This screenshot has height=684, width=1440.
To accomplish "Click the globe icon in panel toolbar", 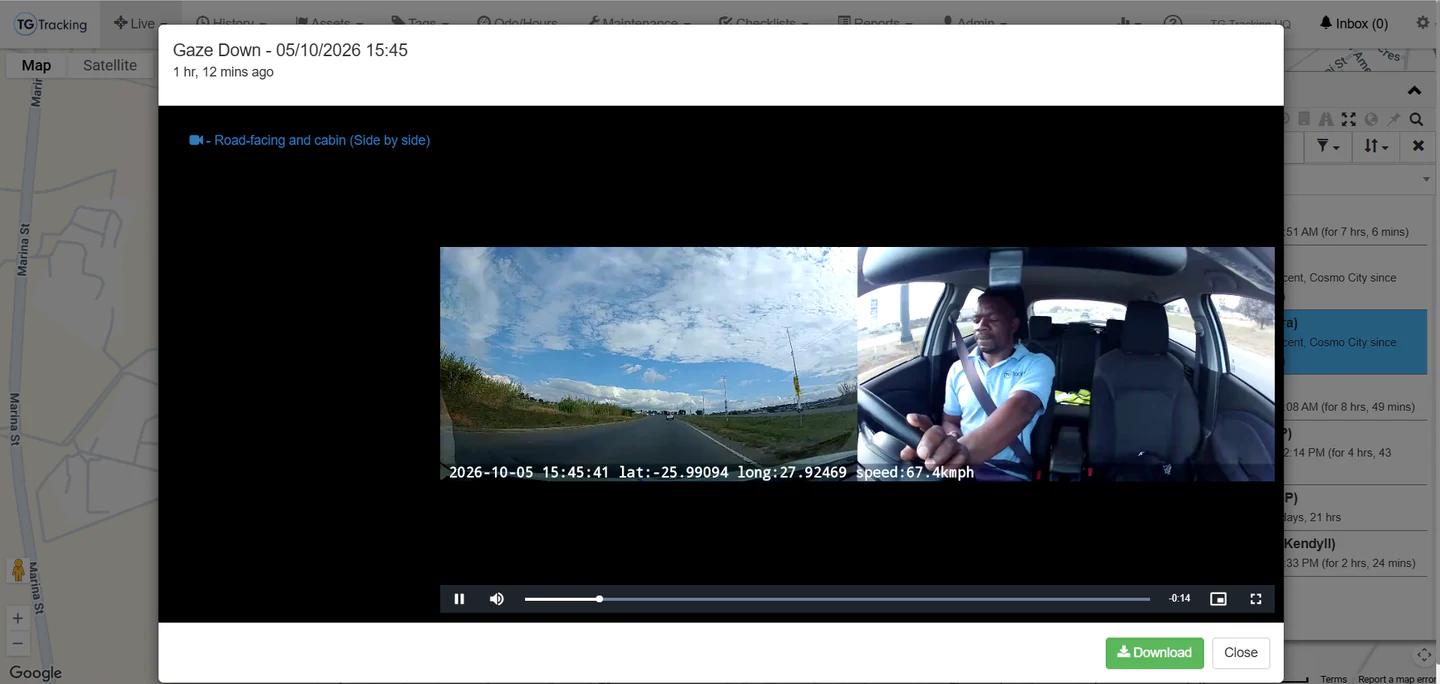I will tap(1371, 119).
